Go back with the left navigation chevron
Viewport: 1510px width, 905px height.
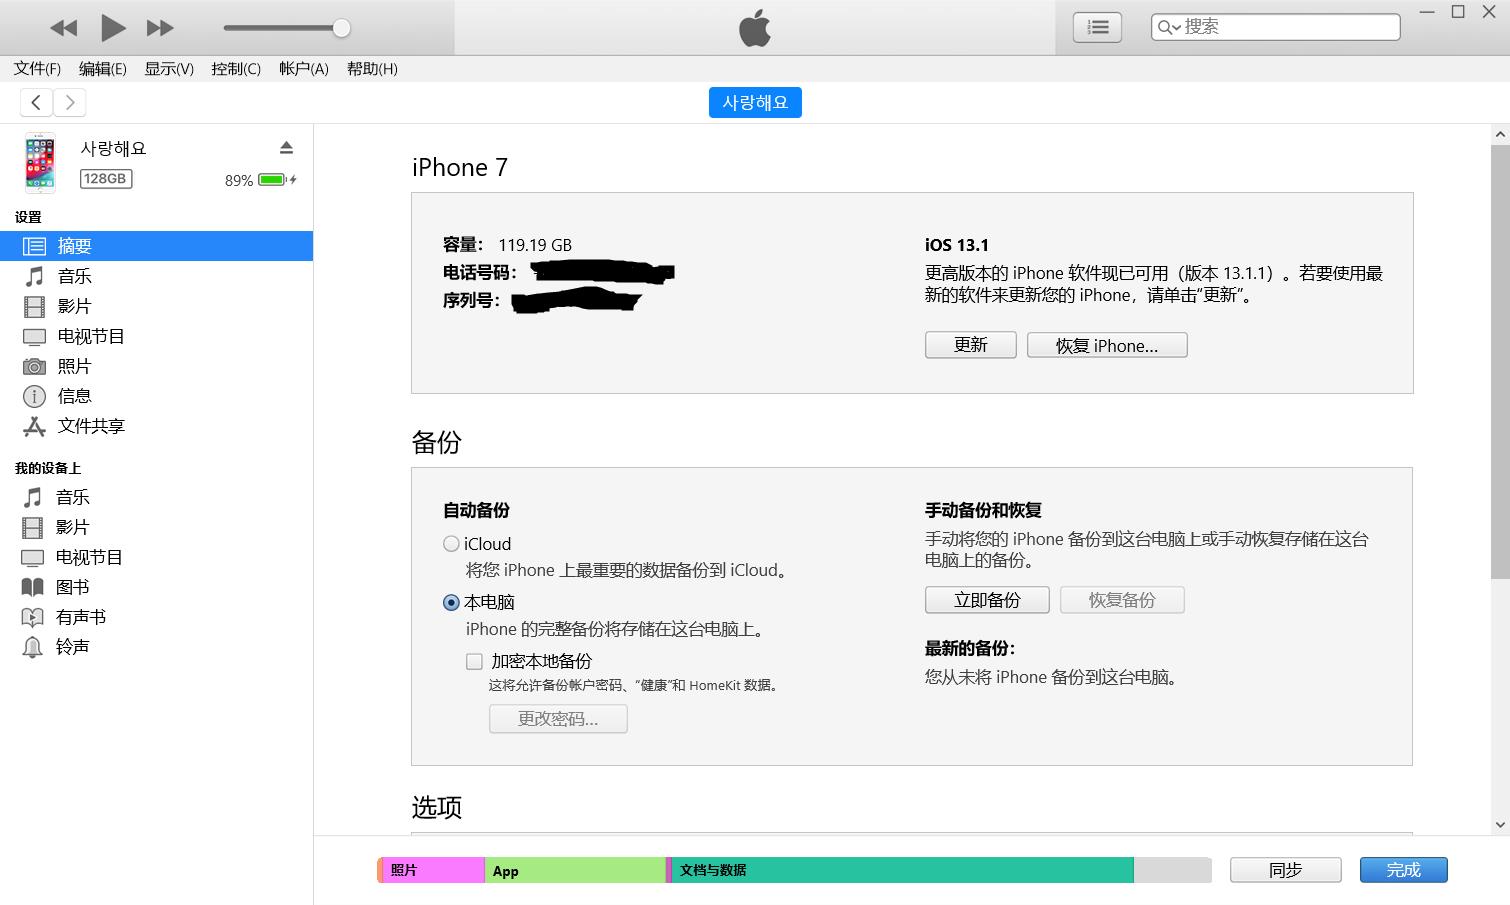click(36, 102)
